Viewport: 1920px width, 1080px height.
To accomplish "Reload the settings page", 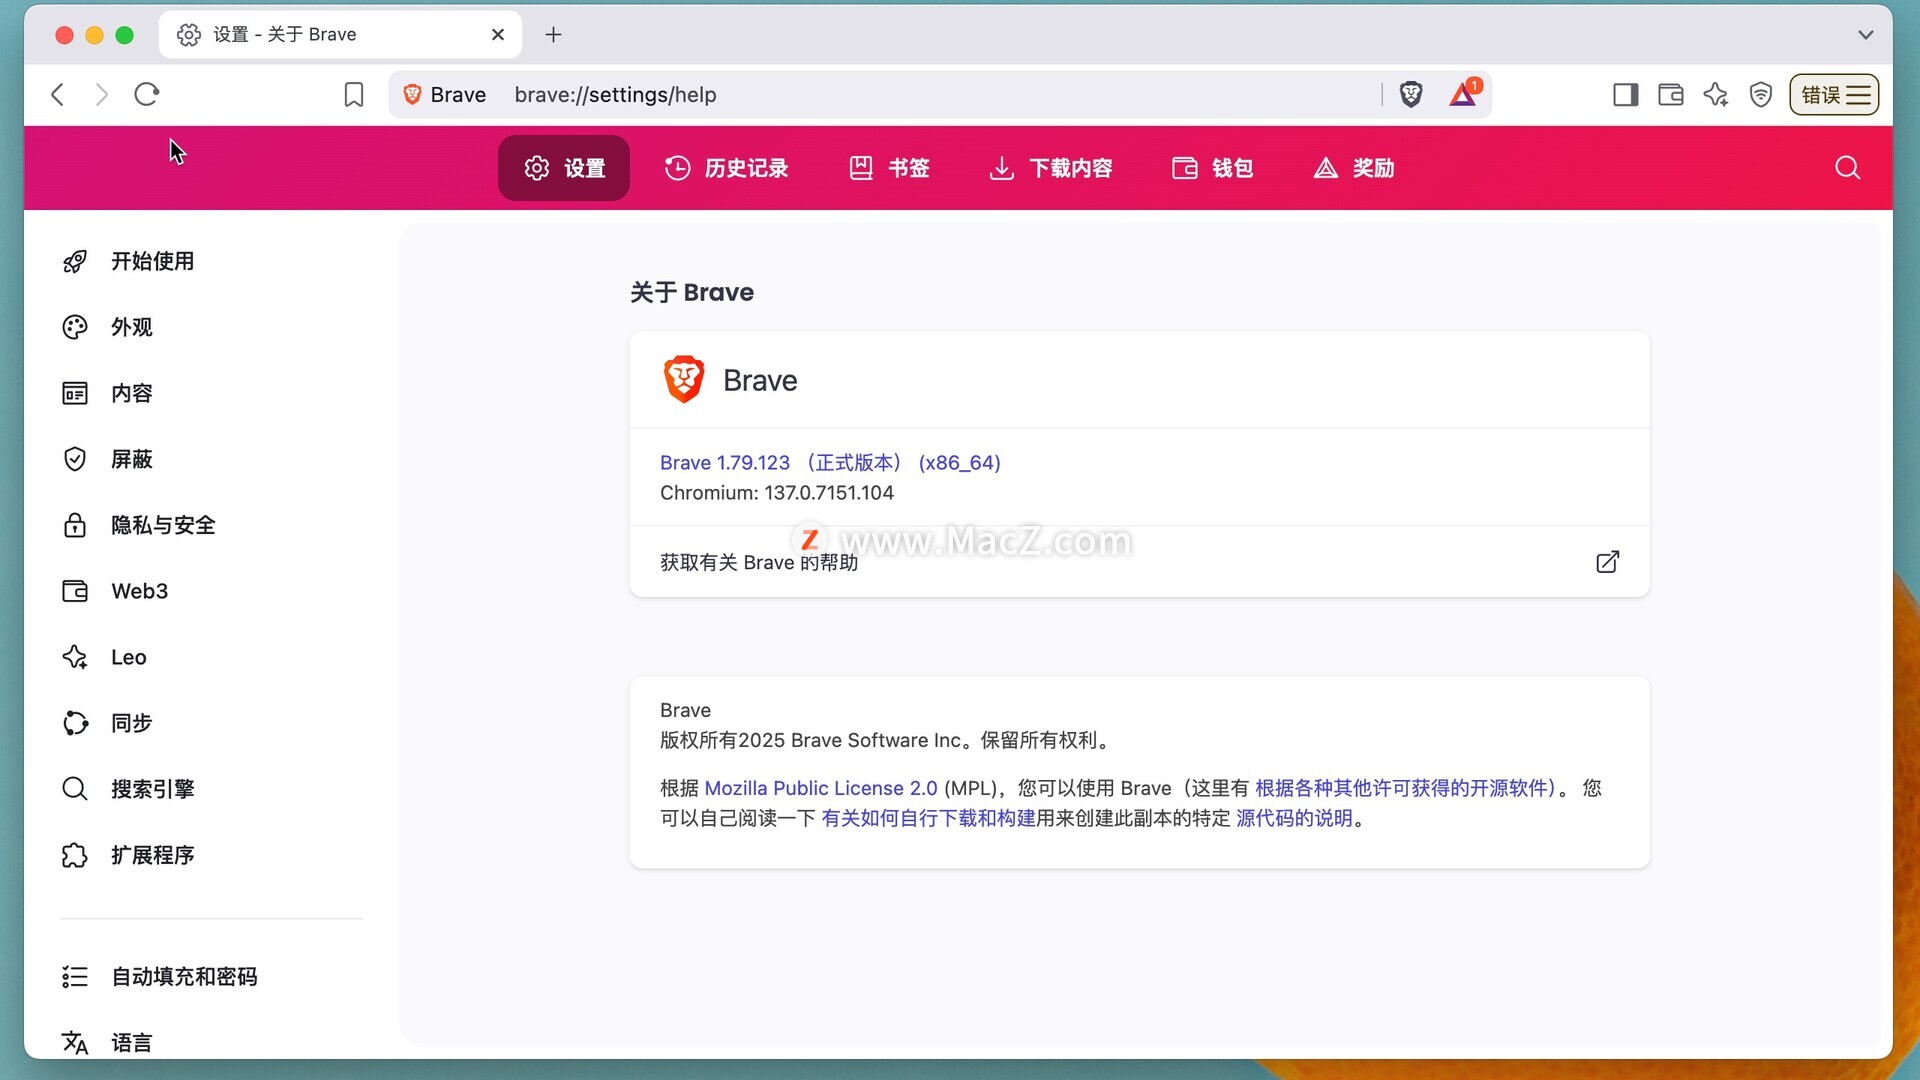I will 147,94.
